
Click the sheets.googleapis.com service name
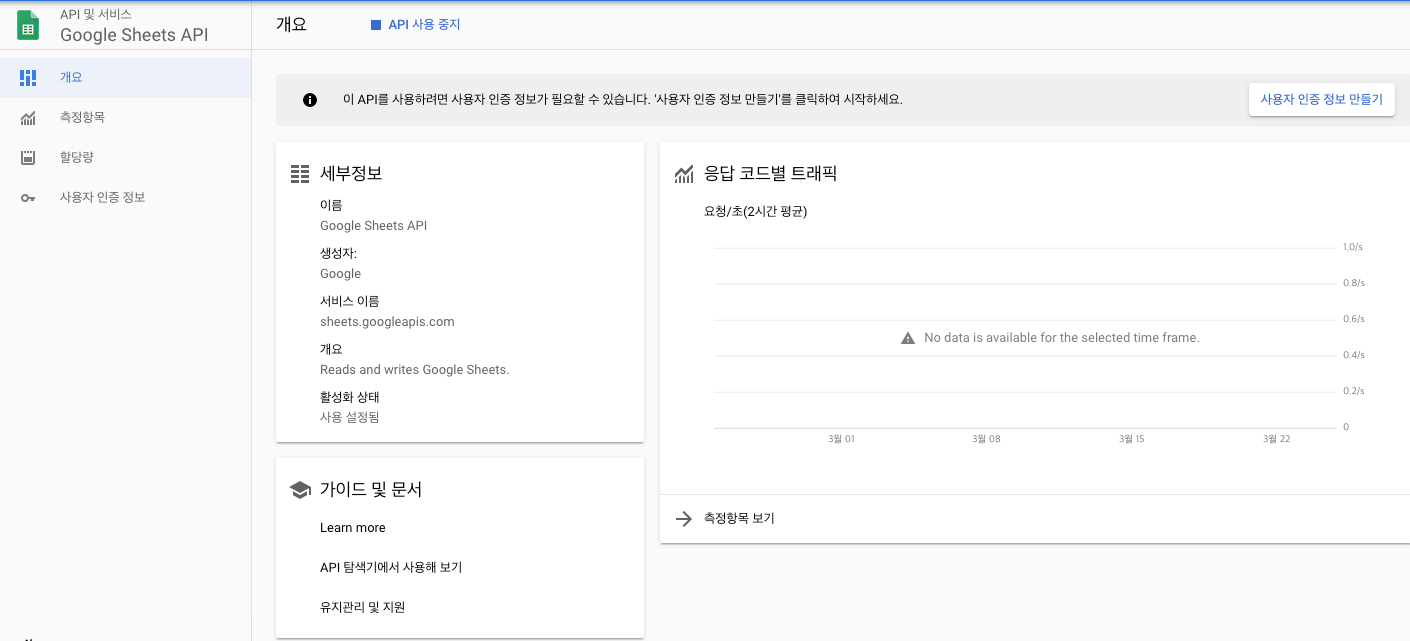pos(387,322)
